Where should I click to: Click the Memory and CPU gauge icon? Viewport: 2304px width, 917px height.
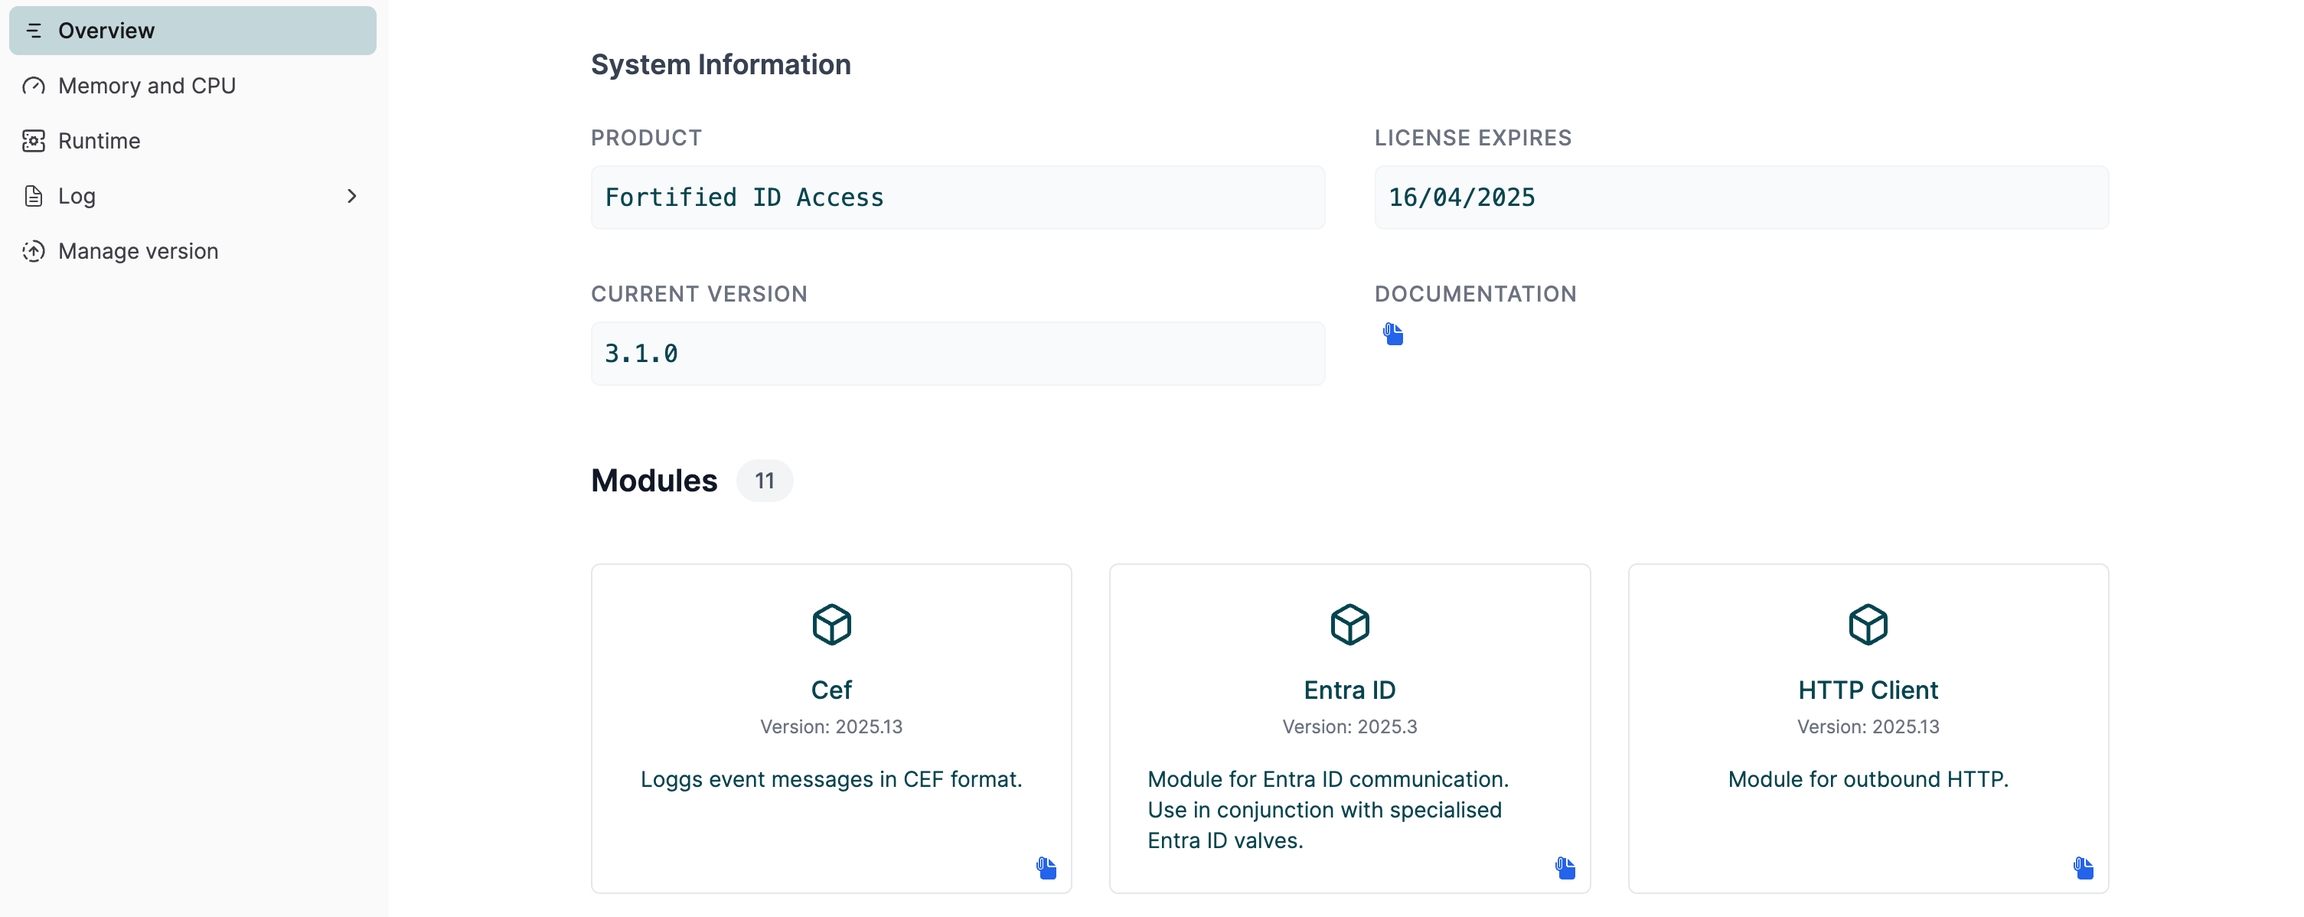click(34, 86)
